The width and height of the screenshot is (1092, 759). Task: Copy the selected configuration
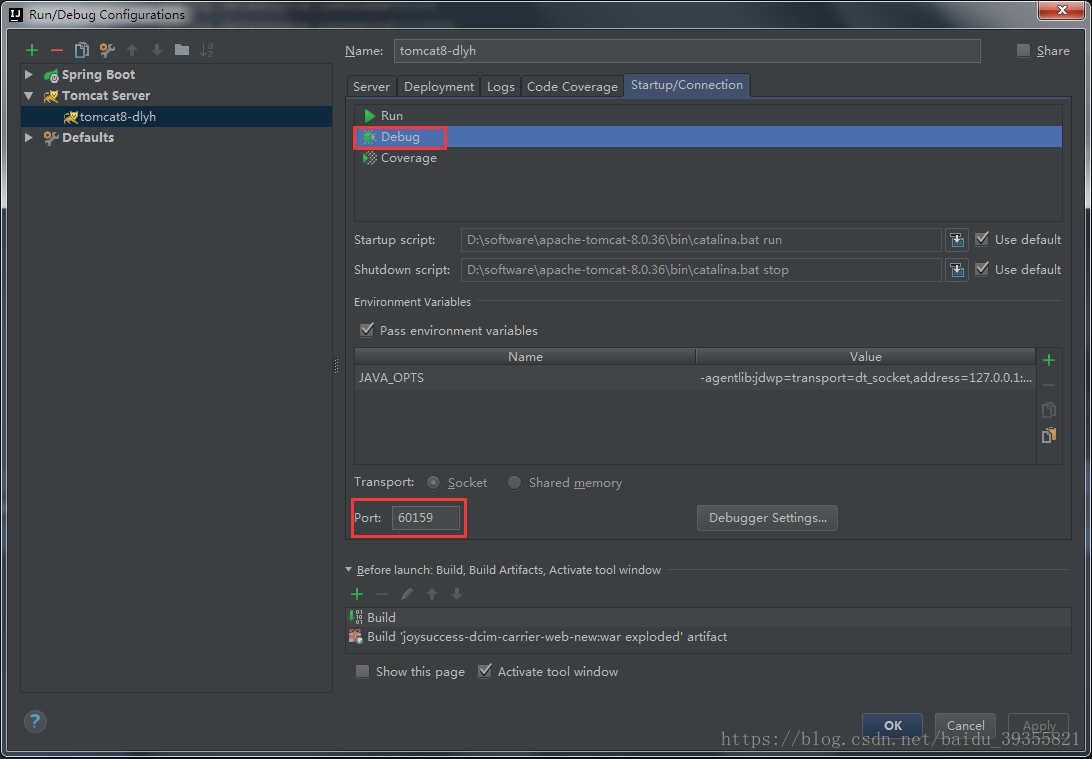[x=81, y=50]
